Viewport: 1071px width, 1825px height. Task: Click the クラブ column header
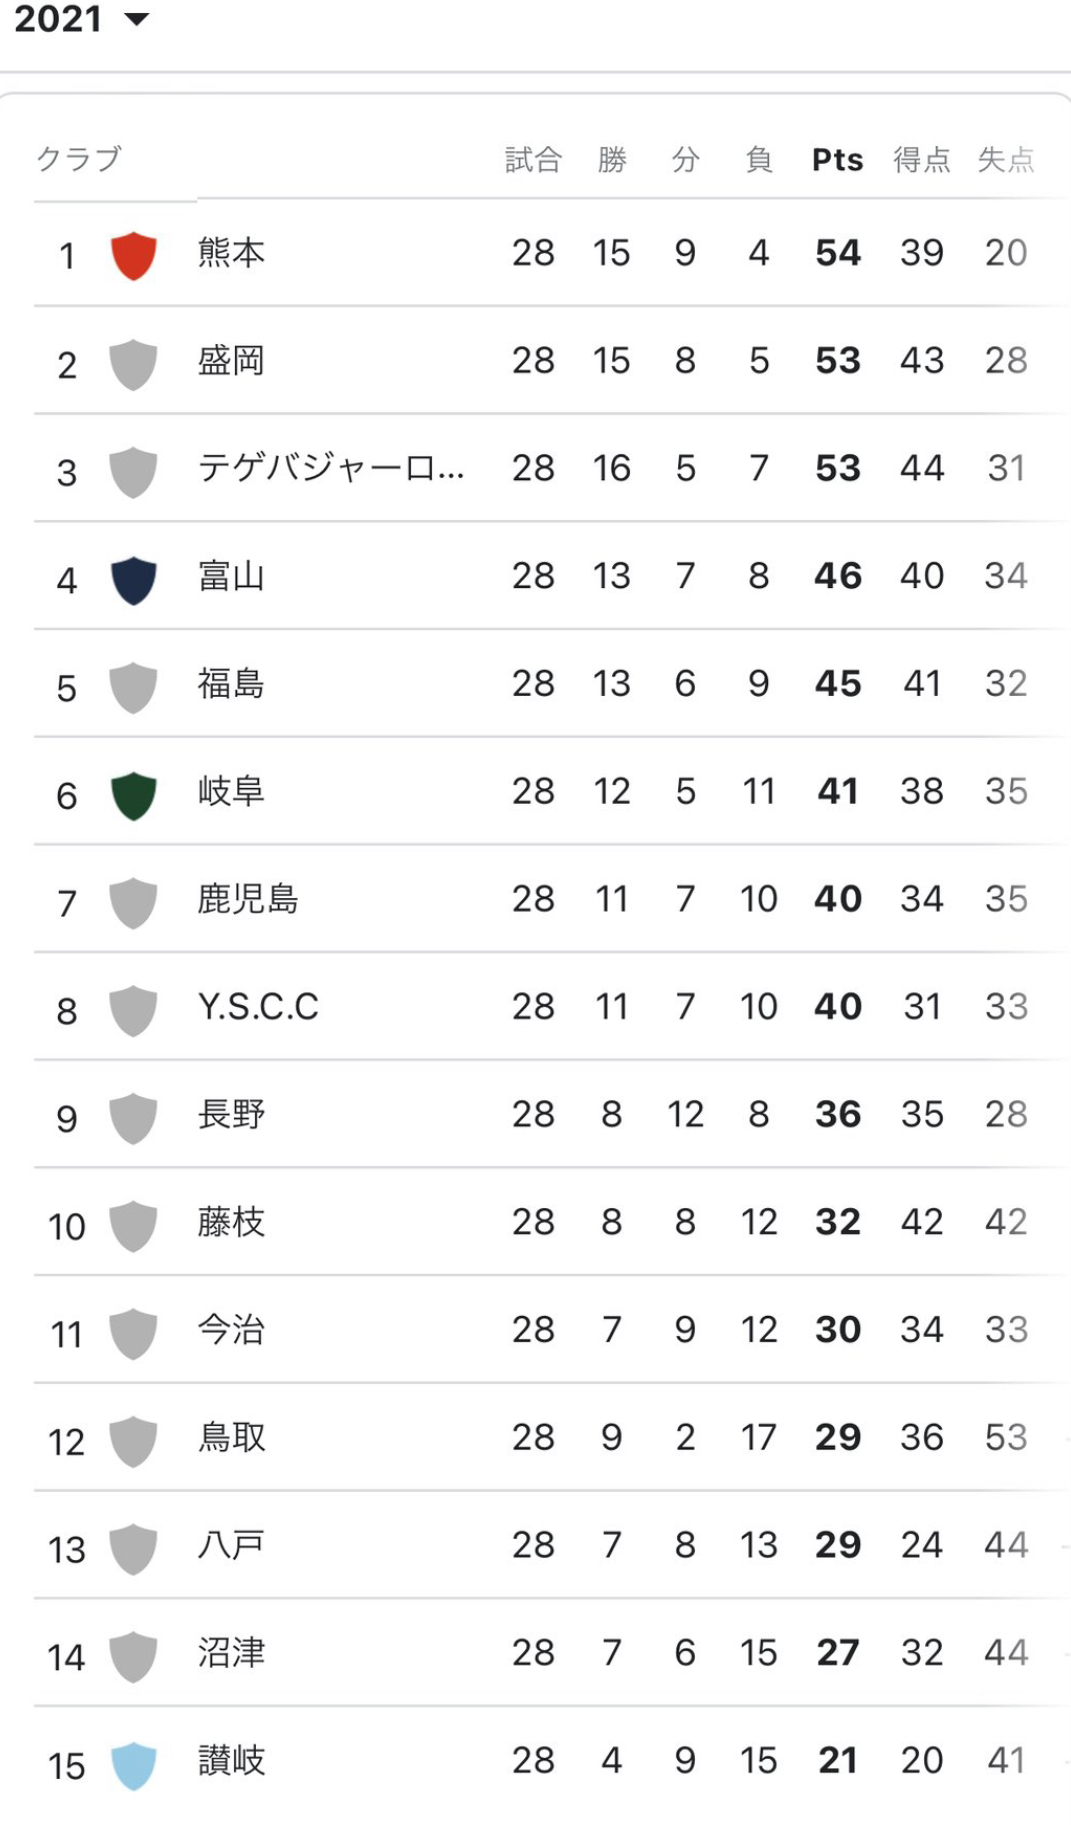click(79, 159)
